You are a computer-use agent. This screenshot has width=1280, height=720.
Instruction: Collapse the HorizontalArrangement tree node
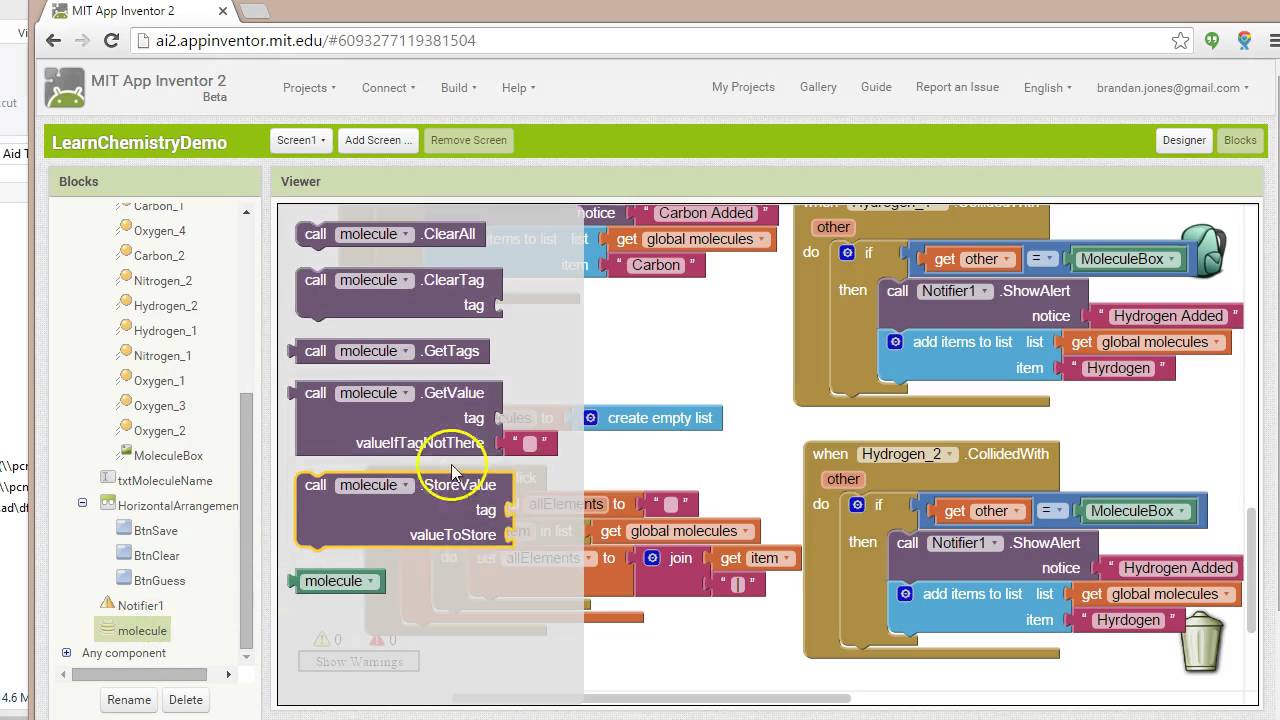(x=82, y=504)
